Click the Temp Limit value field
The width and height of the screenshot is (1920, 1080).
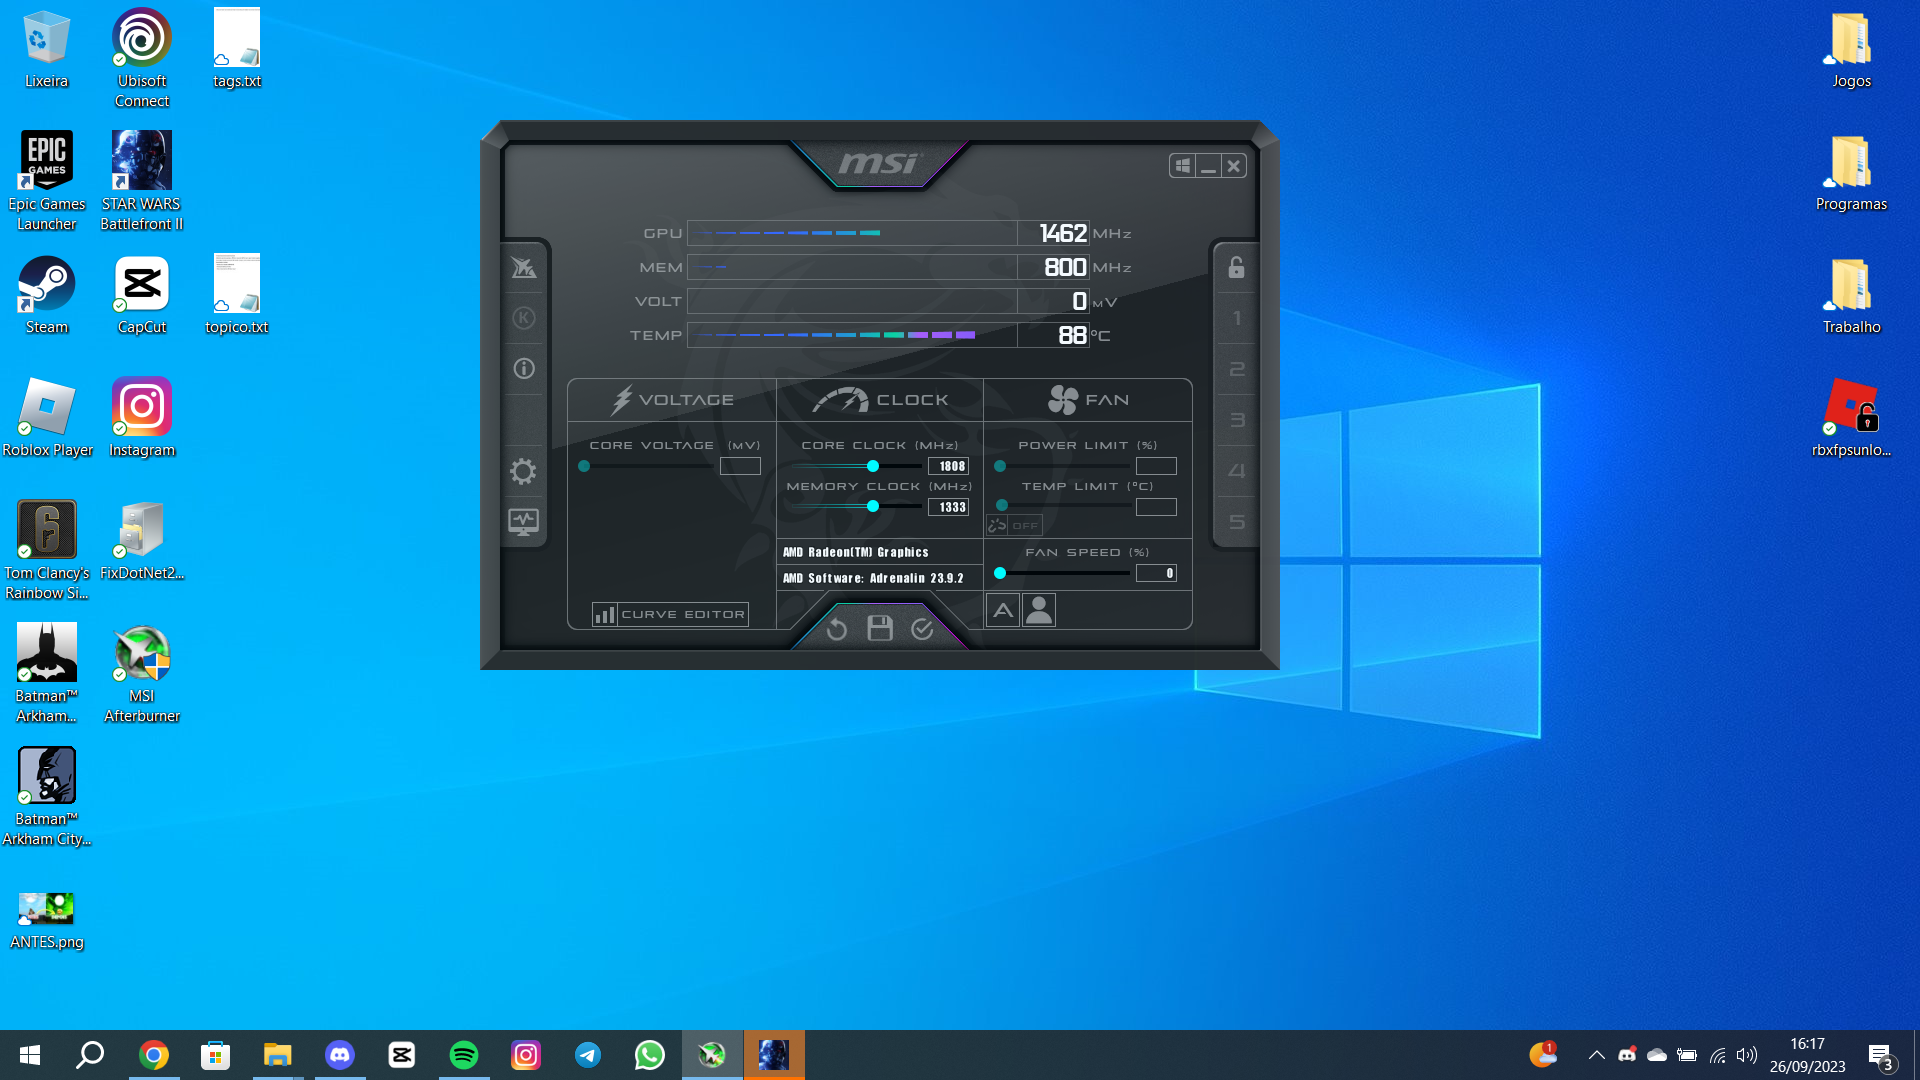1156,507
